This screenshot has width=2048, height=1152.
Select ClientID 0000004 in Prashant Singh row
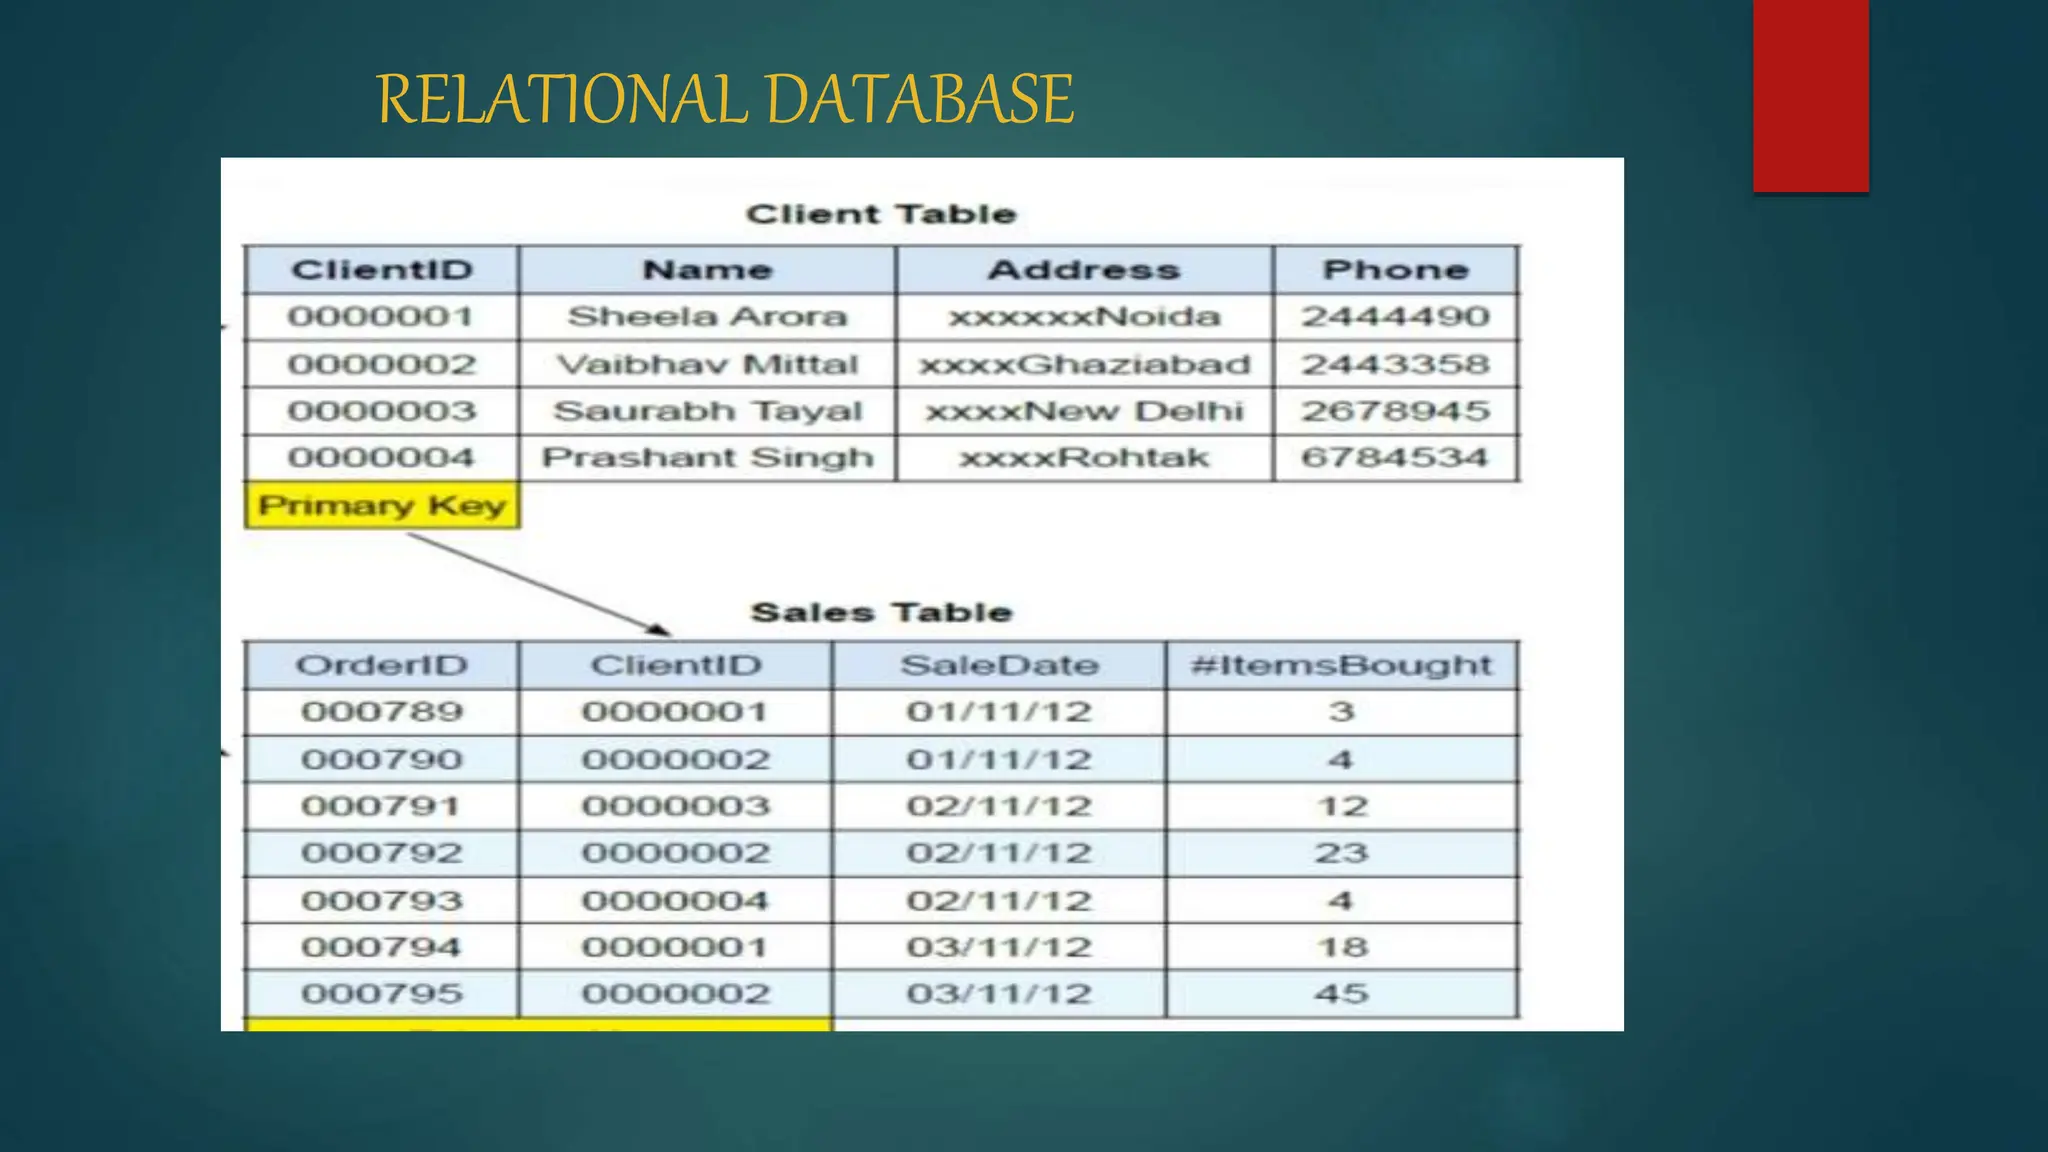point(381,458)
